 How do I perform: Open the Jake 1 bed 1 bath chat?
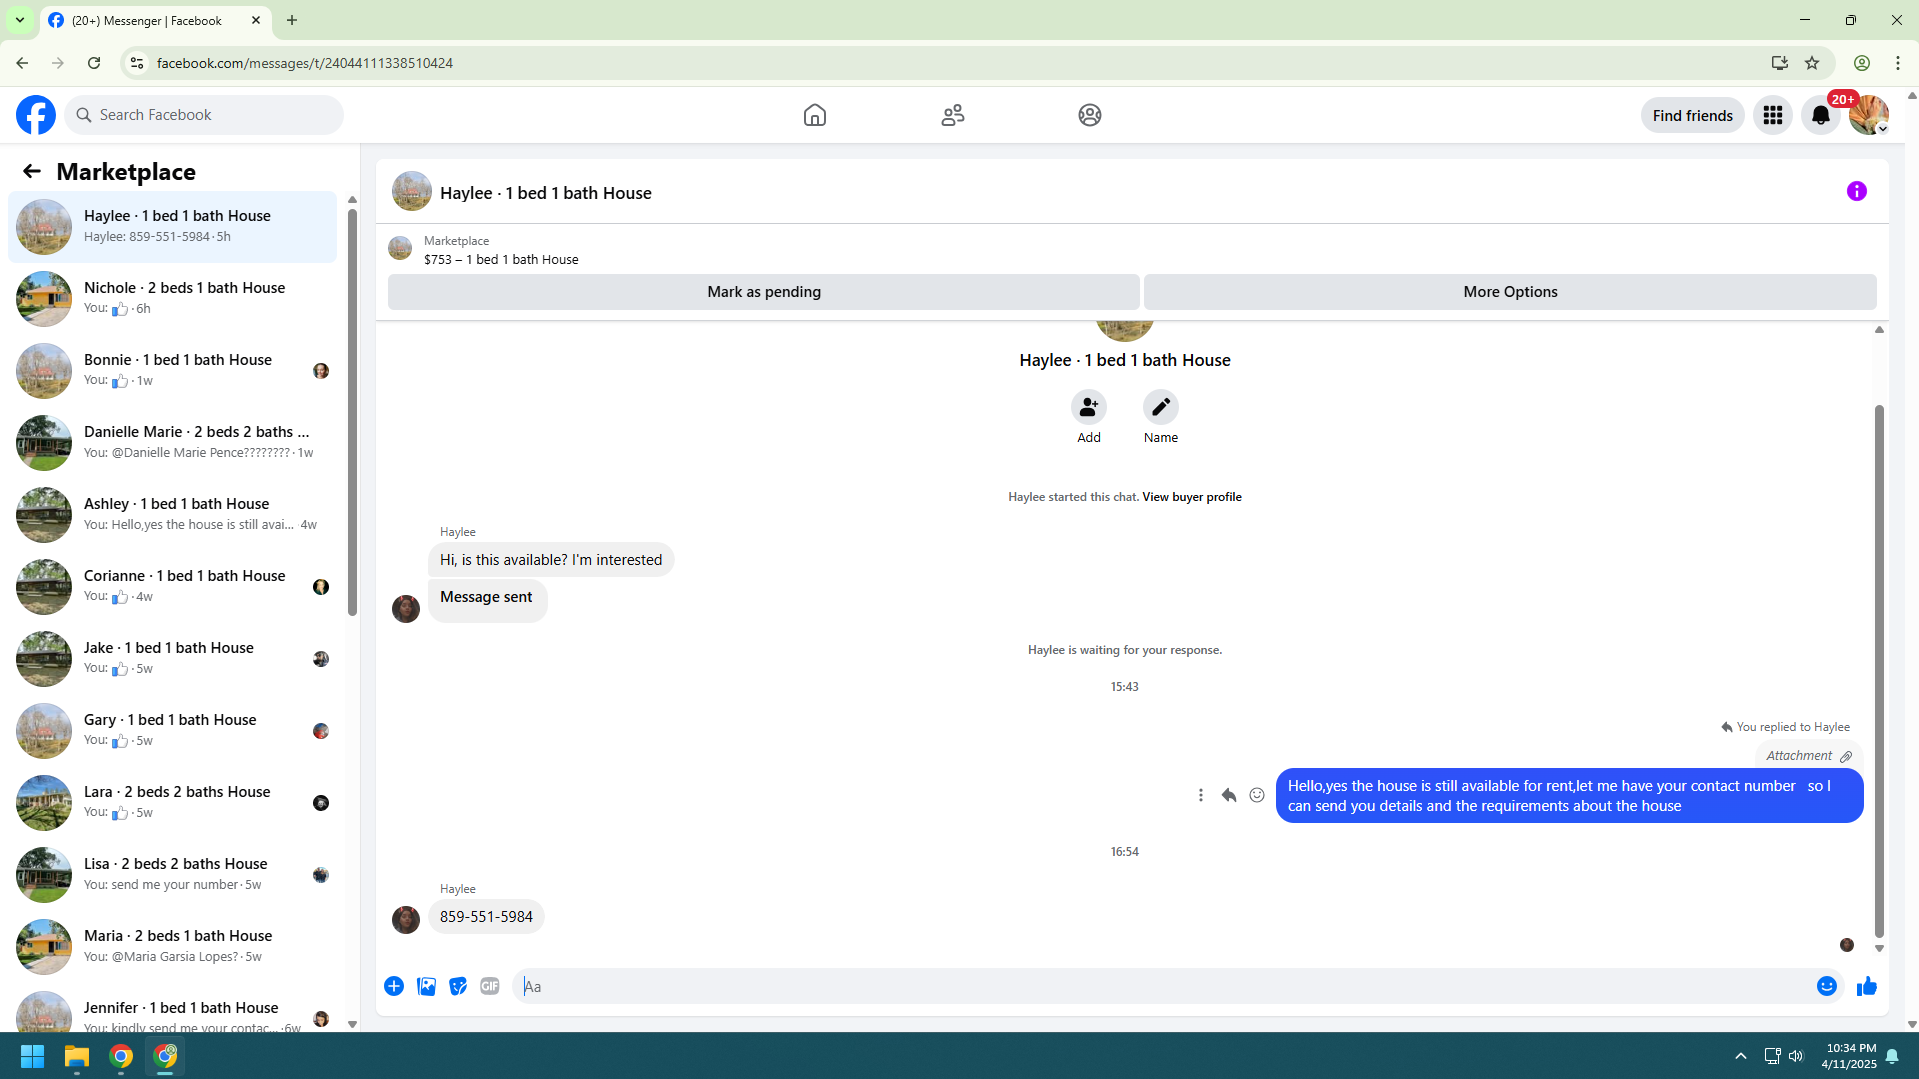[x=172, y=659]
